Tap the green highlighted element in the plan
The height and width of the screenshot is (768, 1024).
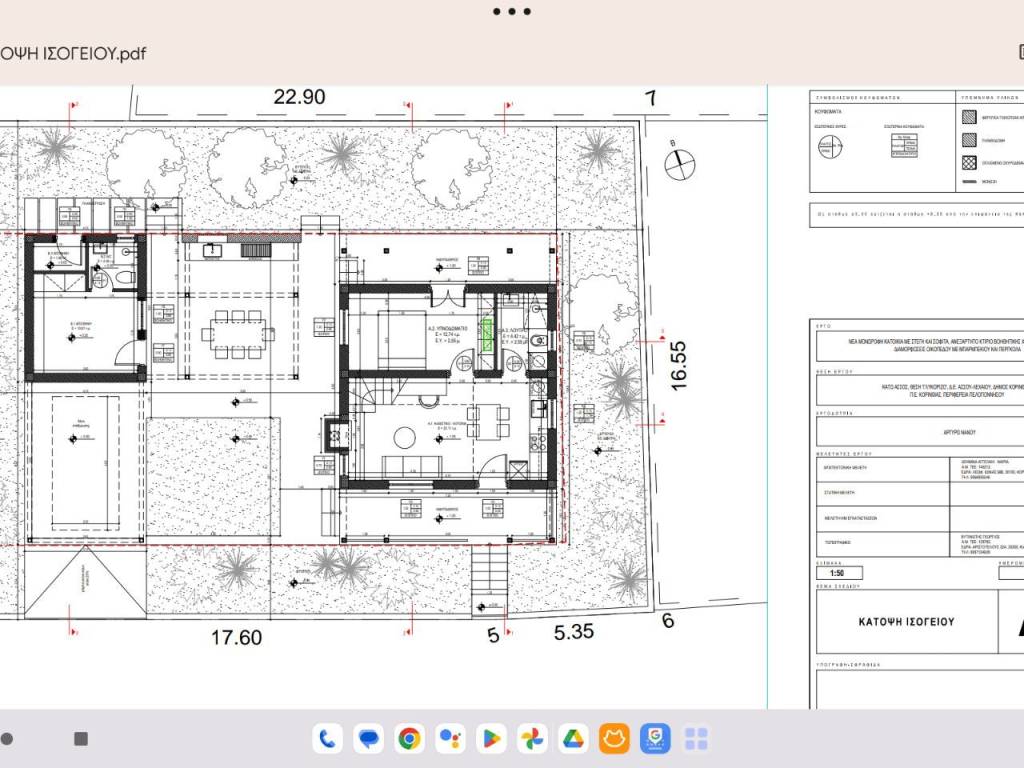point(488,334)
